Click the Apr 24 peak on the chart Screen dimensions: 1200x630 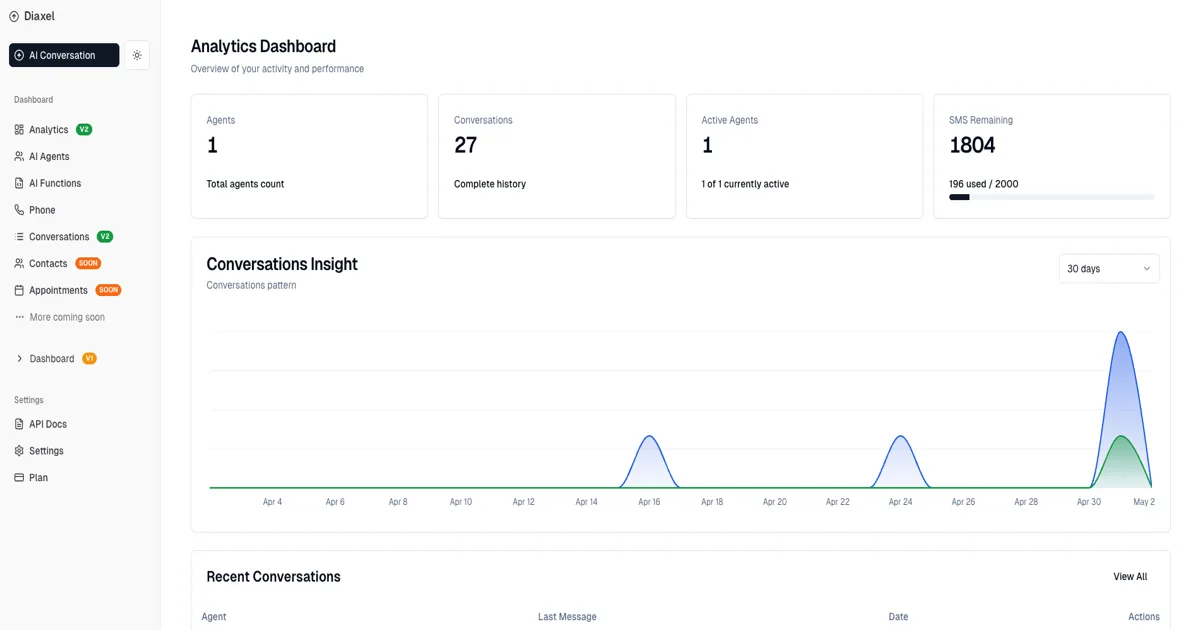pyautogui.click(x=901, y=438)
